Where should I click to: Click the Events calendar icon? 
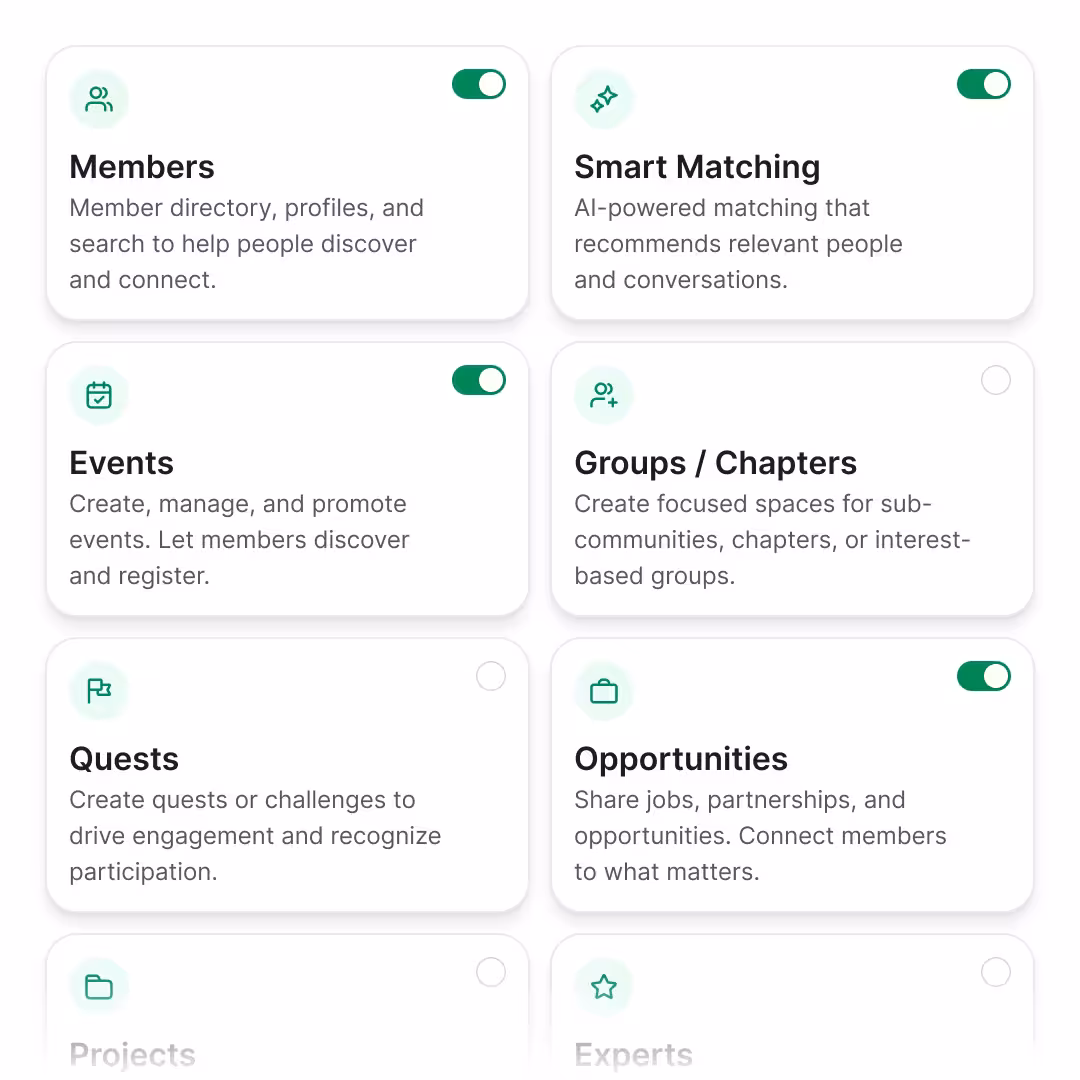pos(98,395)
